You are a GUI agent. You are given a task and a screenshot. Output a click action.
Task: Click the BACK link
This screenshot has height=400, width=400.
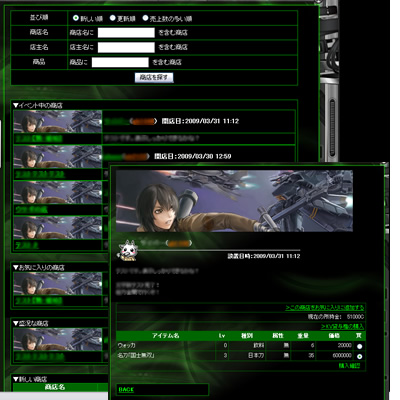[126, 389]
